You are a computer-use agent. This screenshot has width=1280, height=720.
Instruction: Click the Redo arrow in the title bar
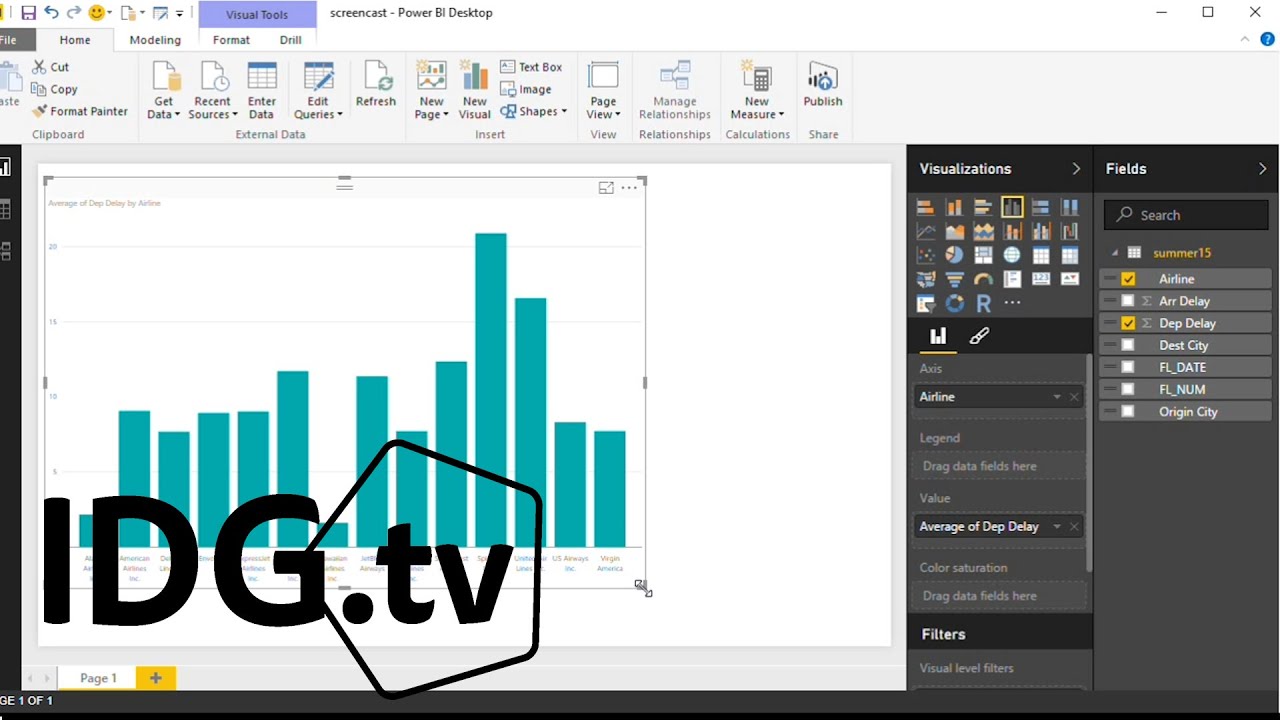coord(74,13)
